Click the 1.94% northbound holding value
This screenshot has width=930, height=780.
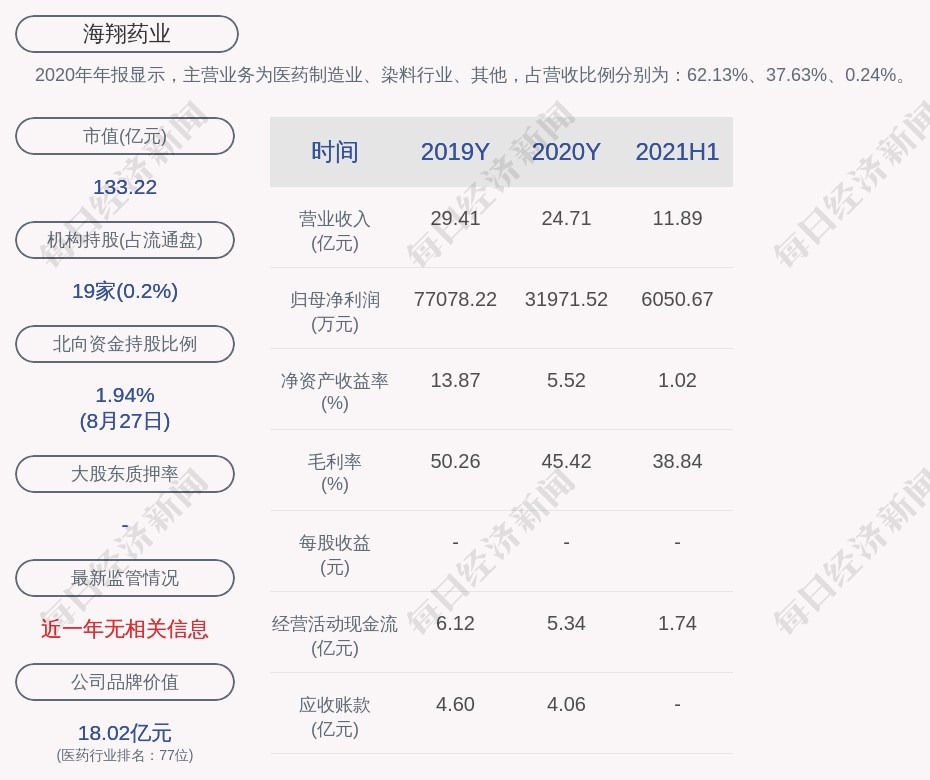coord(125,394)
